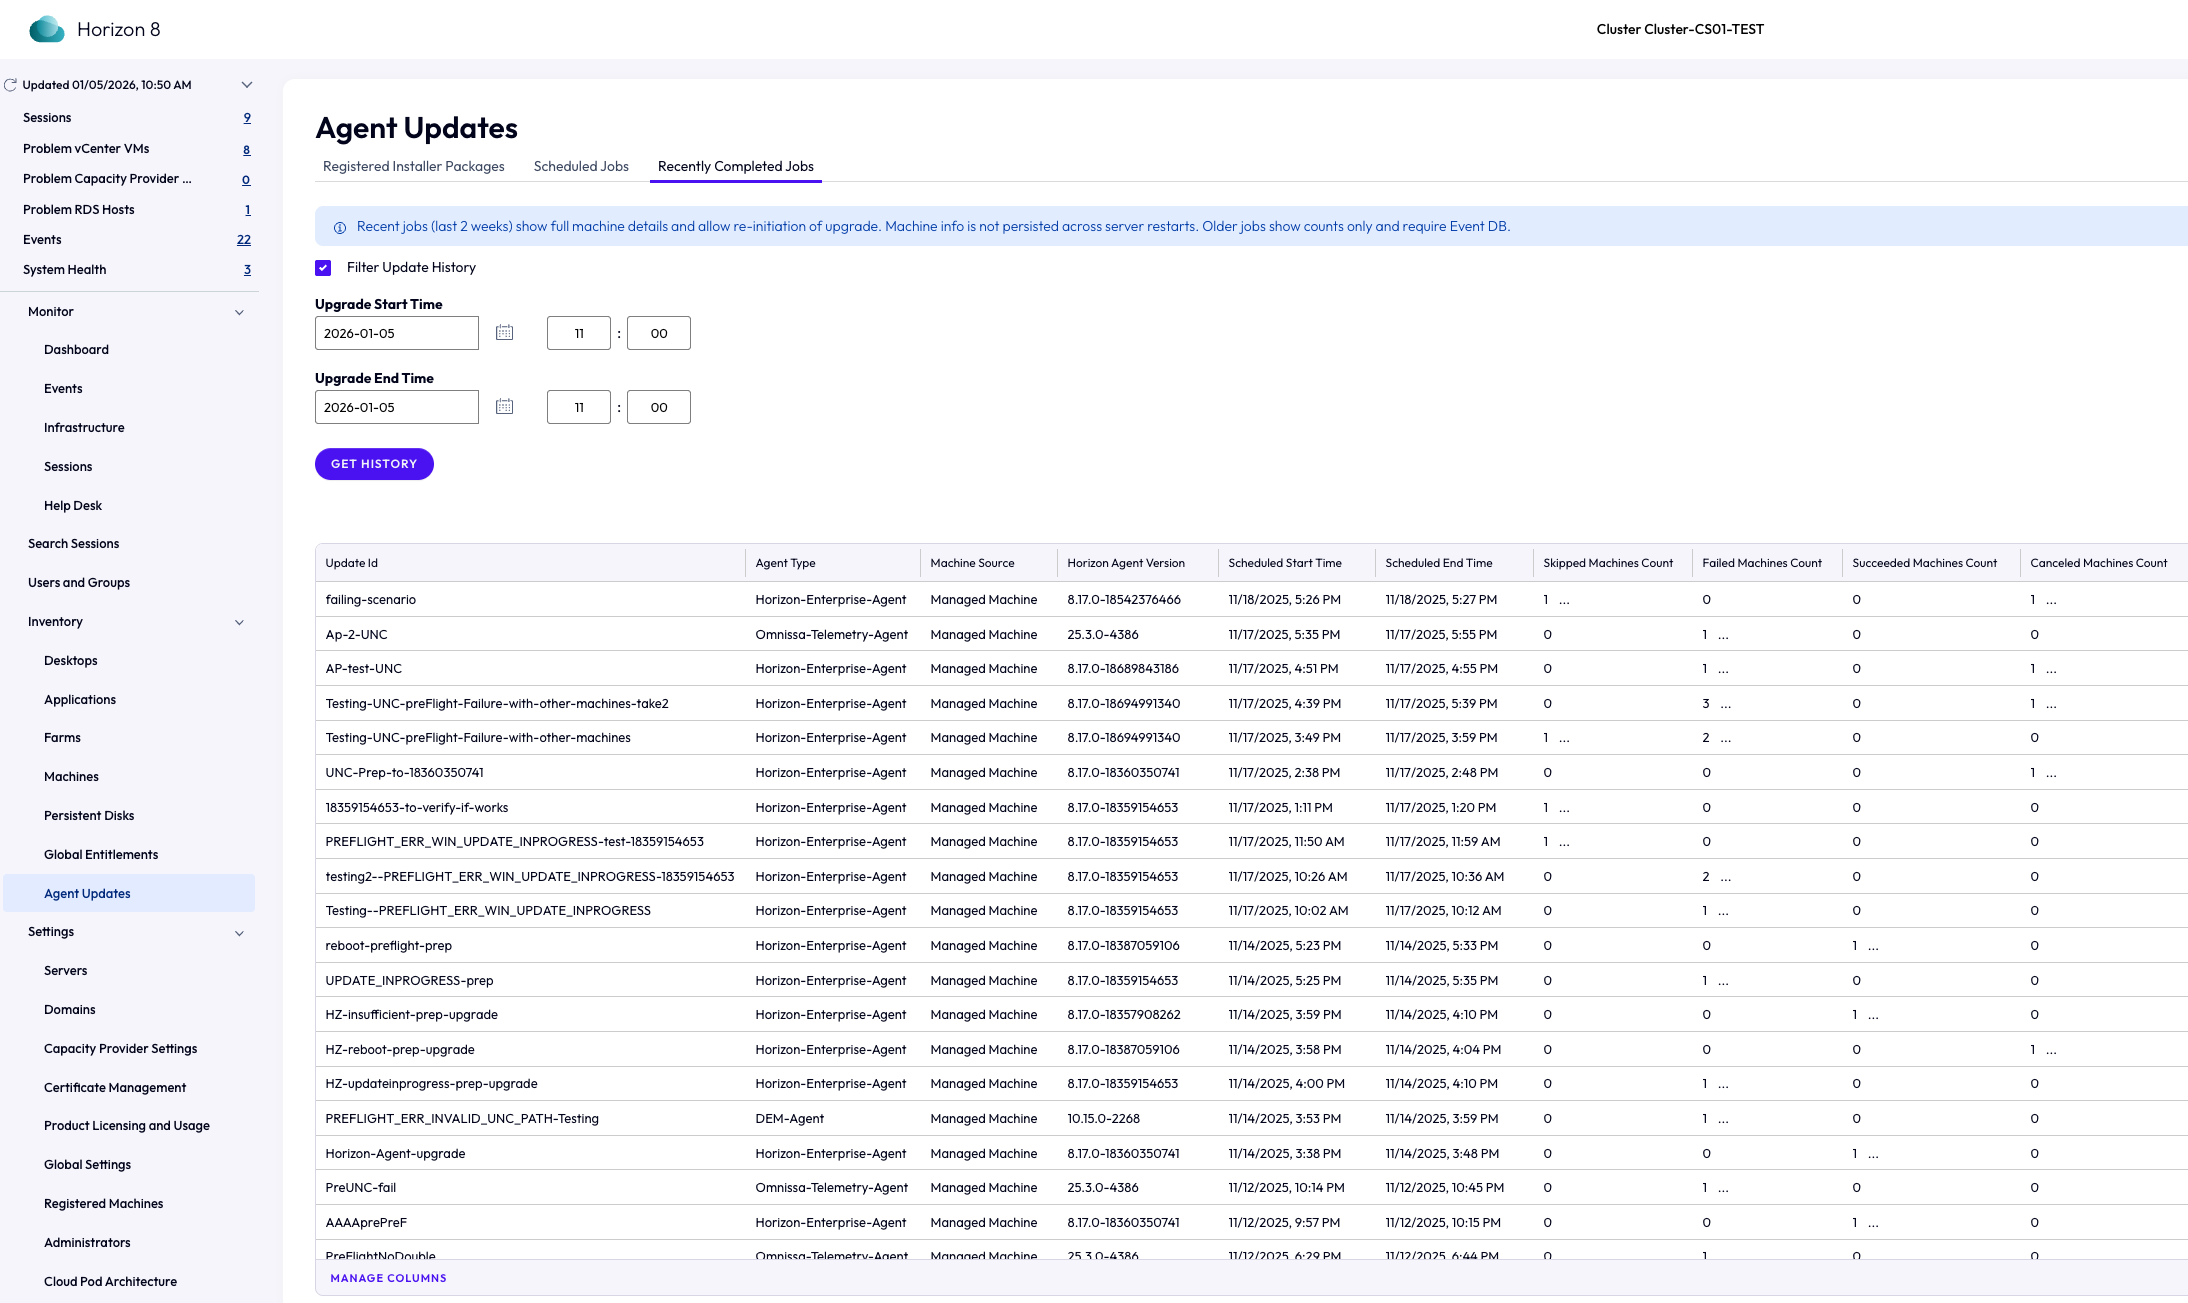2188x1303 pixels.
Task: Open the Upgrade Start Time calendar picker
Action: (505, 333)
